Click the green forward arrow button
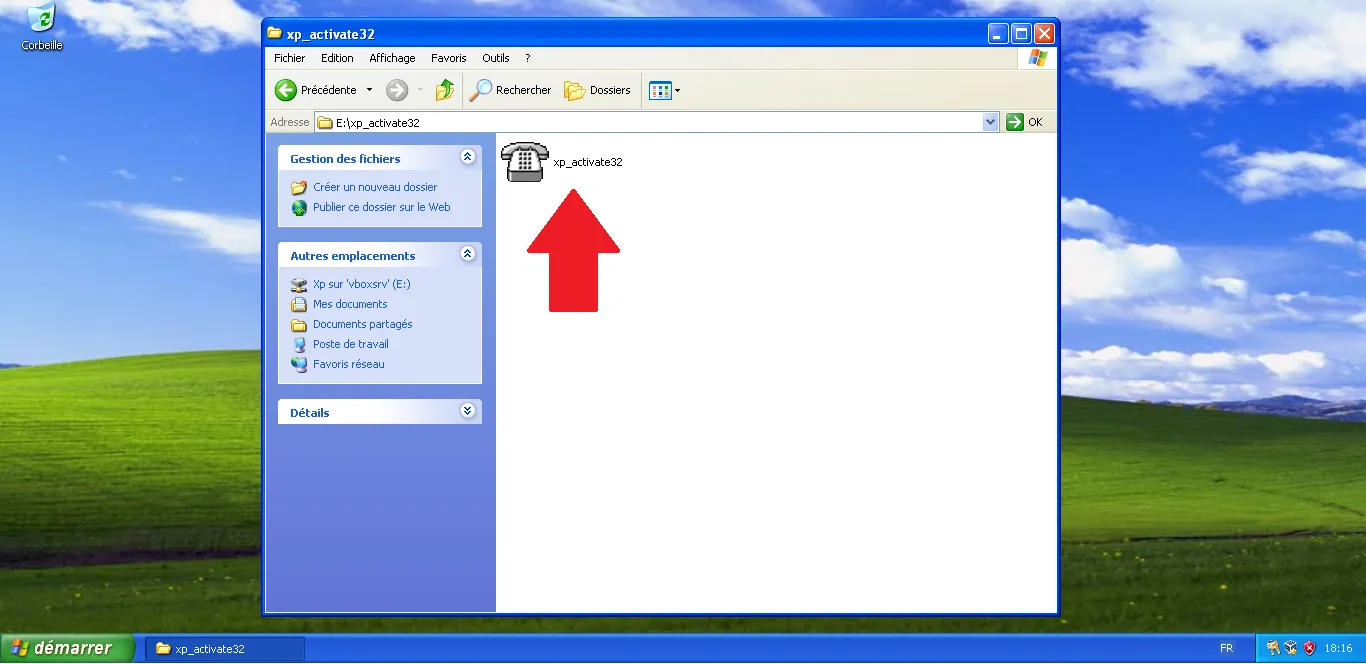The width and height of the screenshot is (1366, 664). tap(397, 90)
